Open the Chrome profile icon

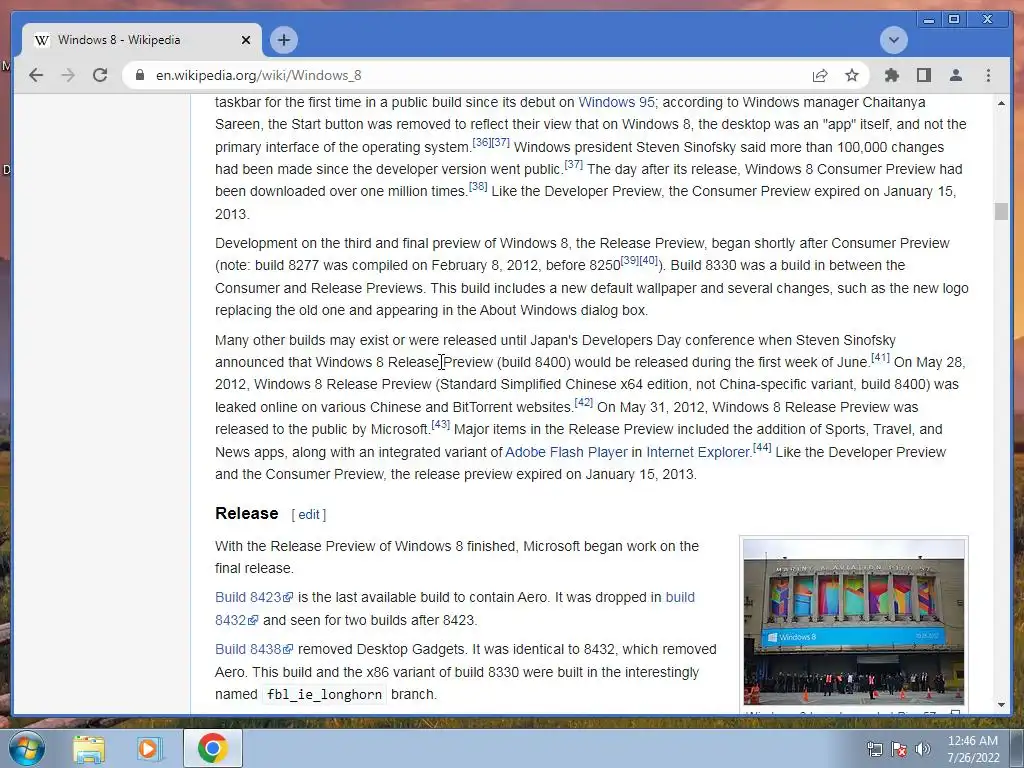955,75
